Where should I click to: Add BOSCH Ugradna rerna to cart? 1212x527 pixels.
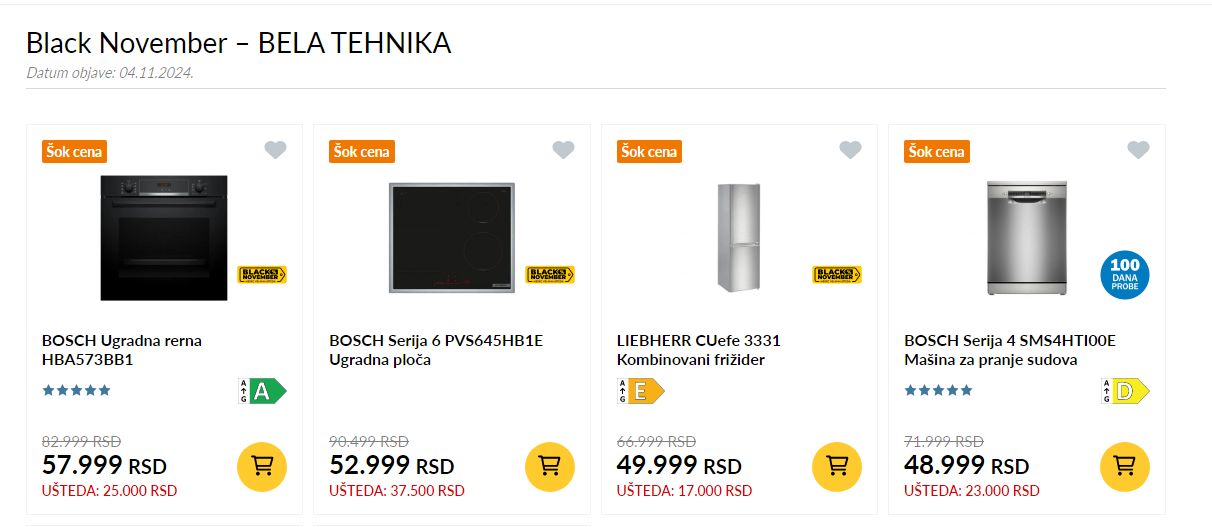point(262,466)
